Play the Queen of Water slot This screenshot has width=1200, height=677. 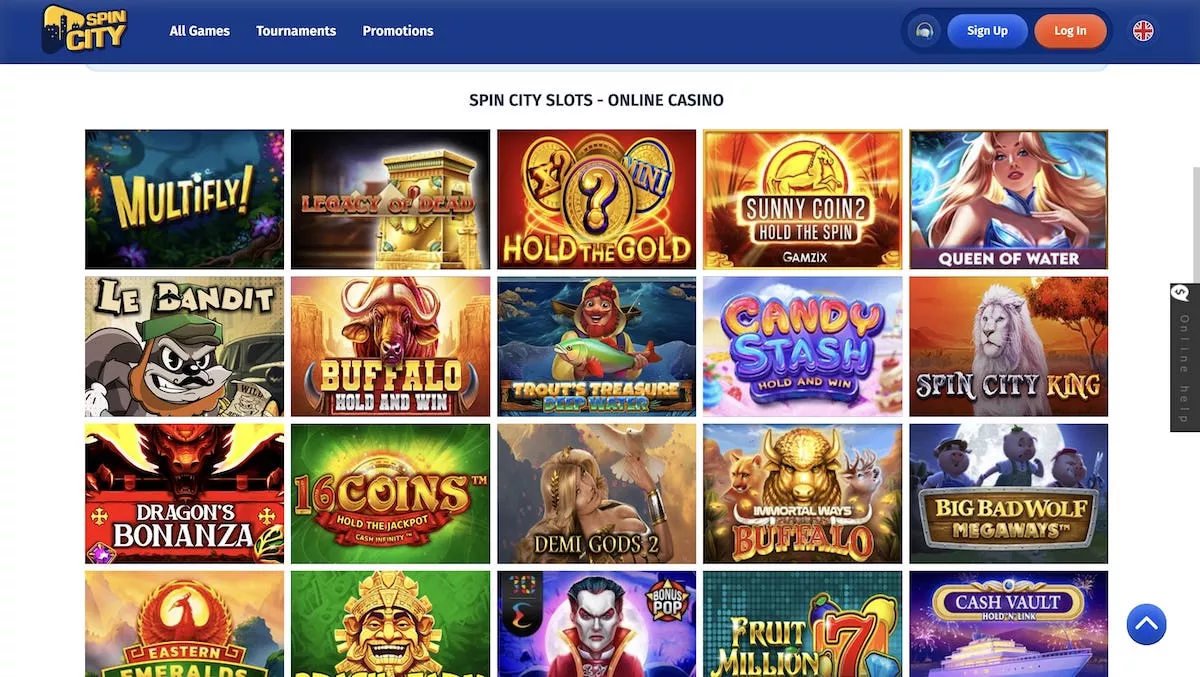(1008, 199)
